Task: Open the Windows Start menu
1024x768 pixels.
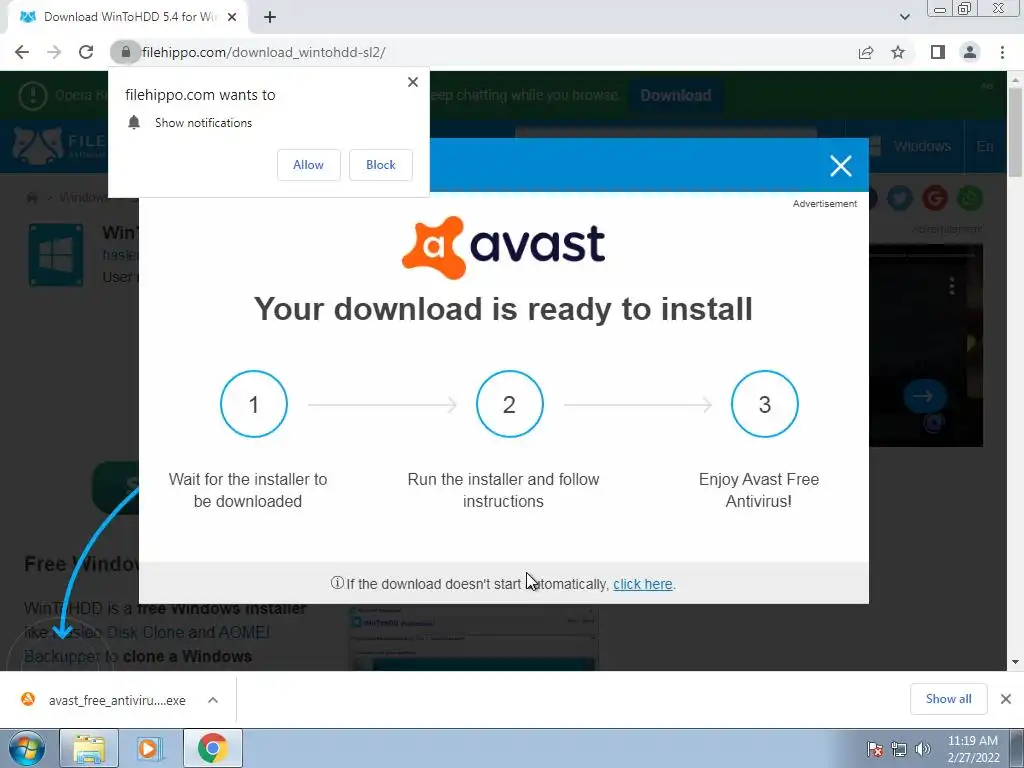Action: tap(26, 748)
